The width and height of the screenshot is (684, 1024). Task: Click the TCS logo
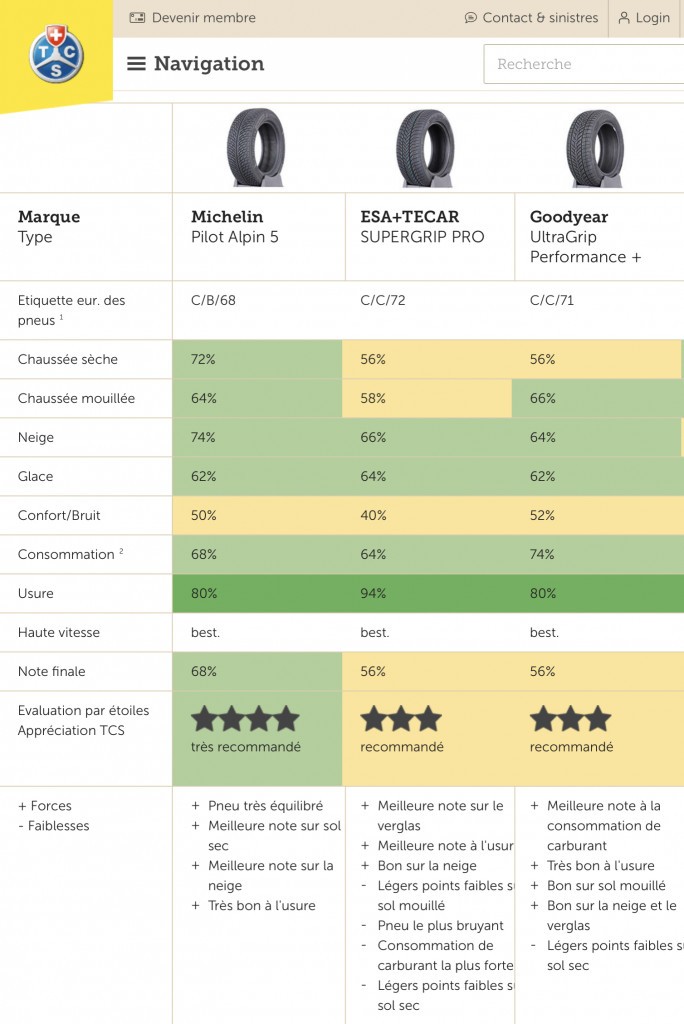pyautogui.click(x=57, y=54)
